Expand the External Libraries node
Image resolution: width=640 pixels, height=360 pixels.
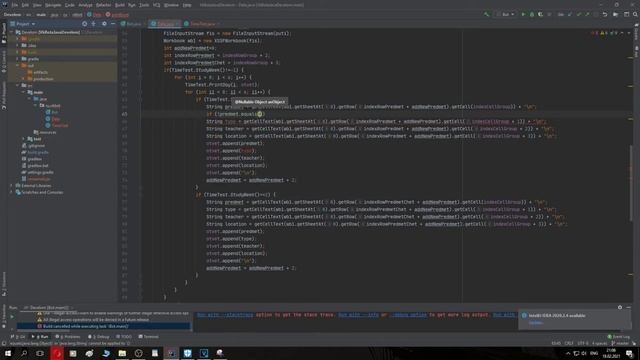click(x=11, y=186)
